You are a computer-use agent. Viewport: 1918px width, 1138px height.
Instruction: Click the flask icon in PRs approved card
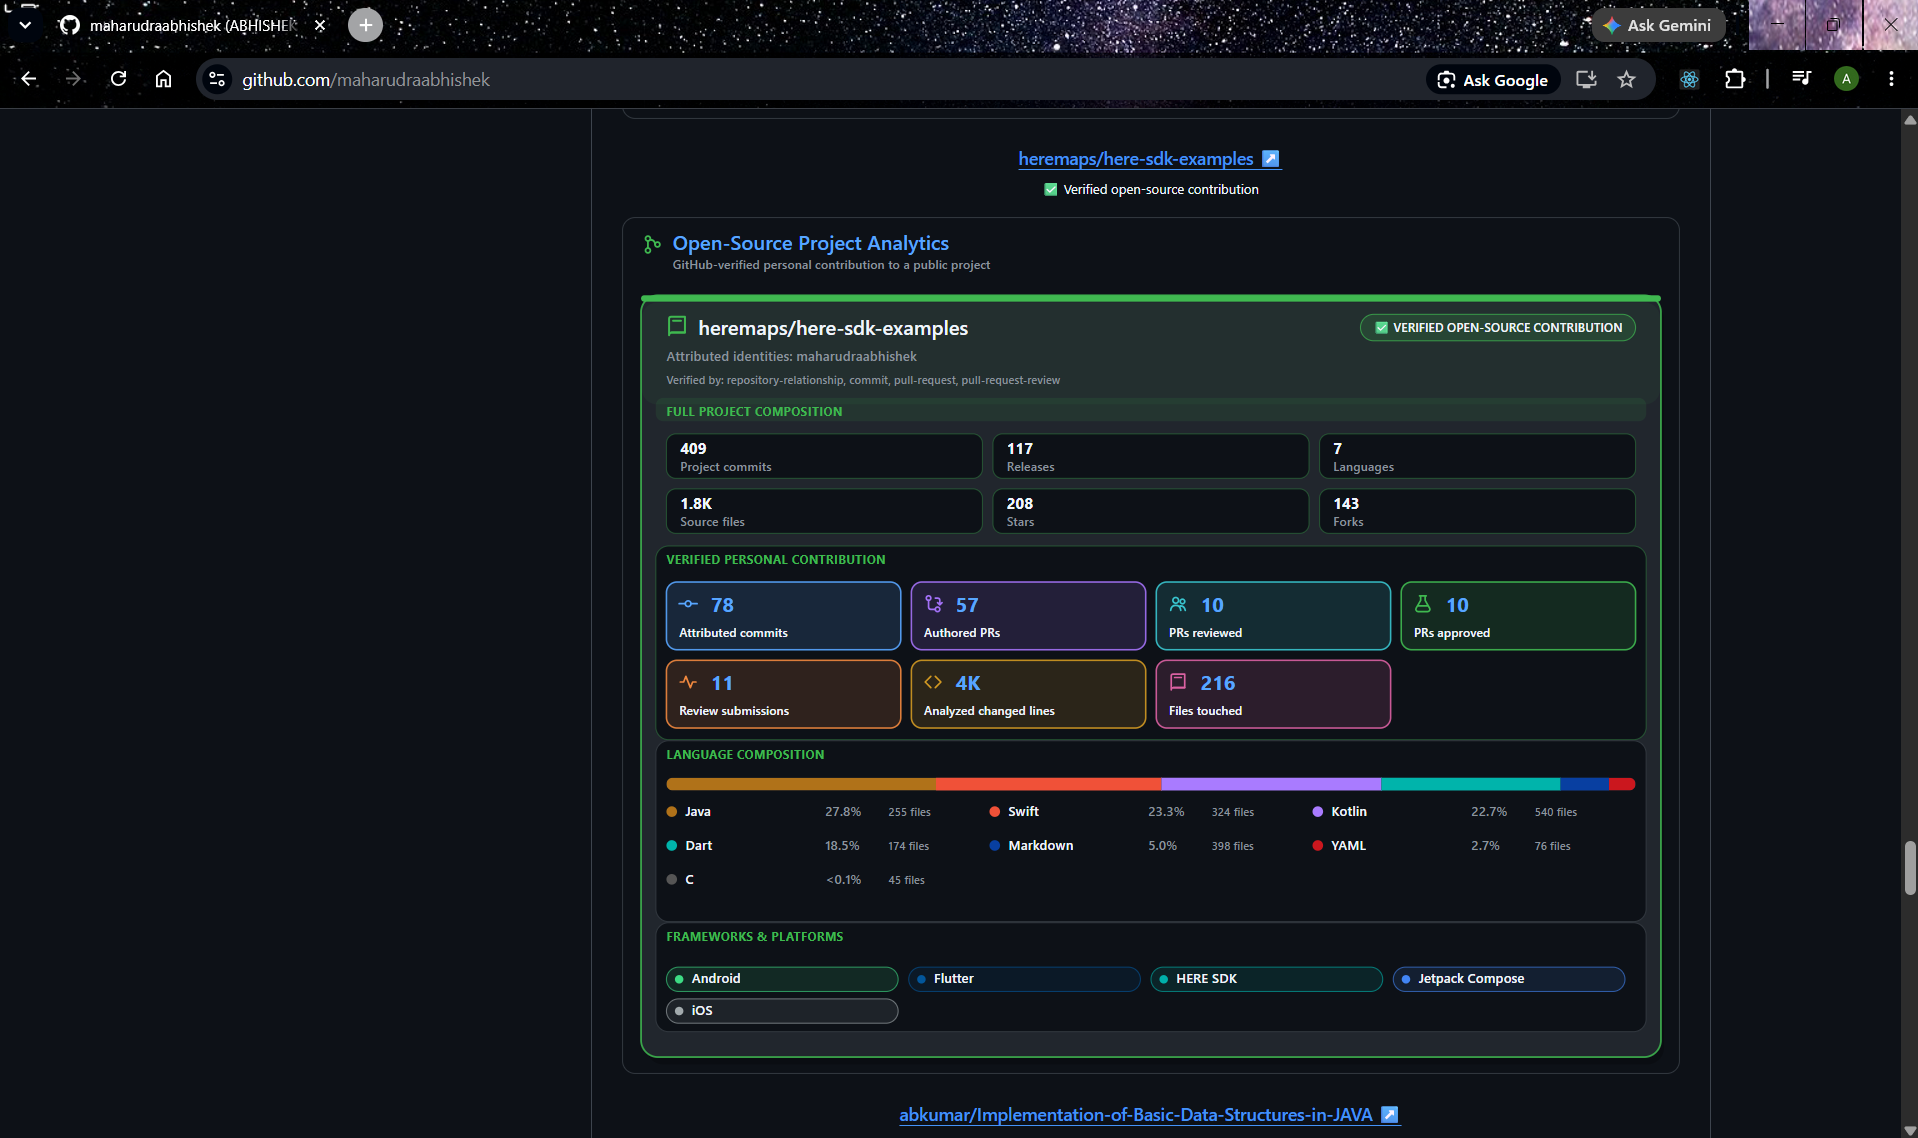point(1423,604)
